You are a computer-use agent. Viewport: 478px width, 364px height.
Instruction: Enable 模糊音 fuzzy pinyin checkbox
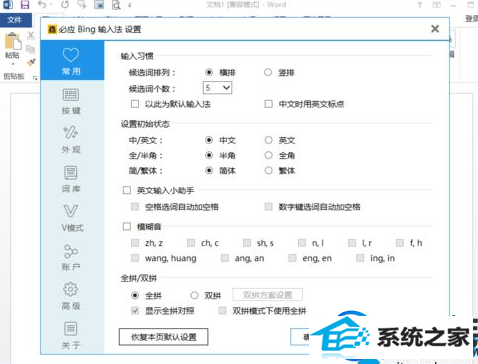pos(127,227)
